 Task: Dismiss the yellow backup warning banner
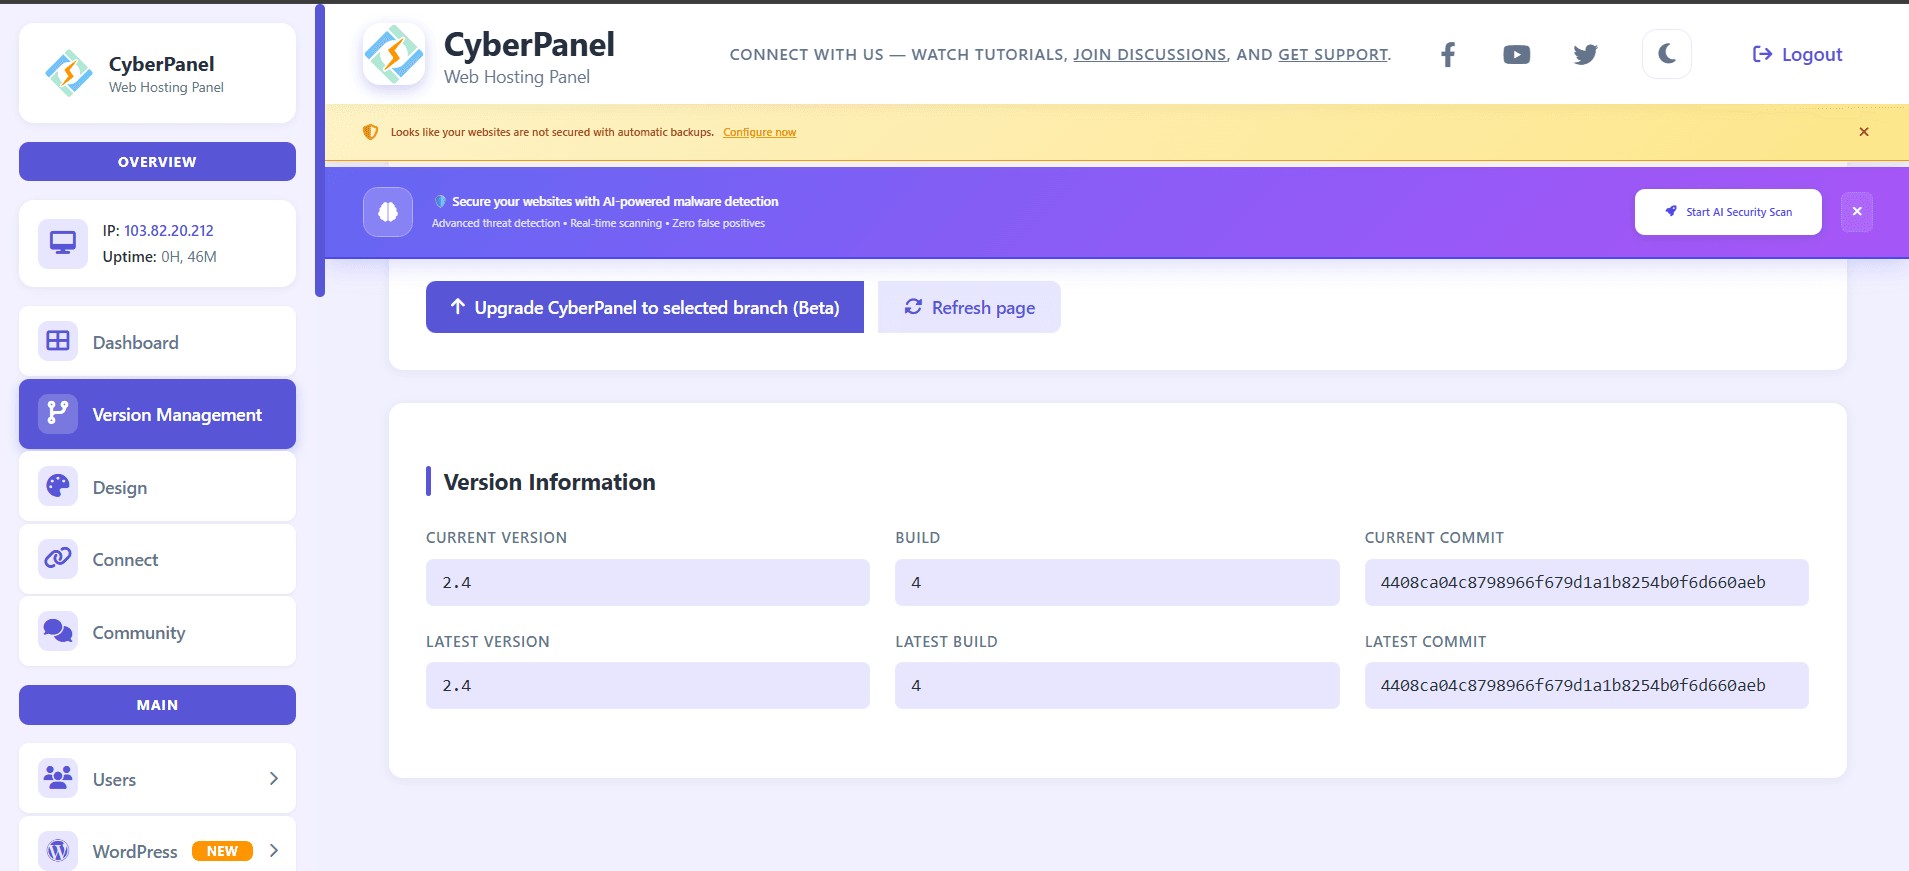1863,132
